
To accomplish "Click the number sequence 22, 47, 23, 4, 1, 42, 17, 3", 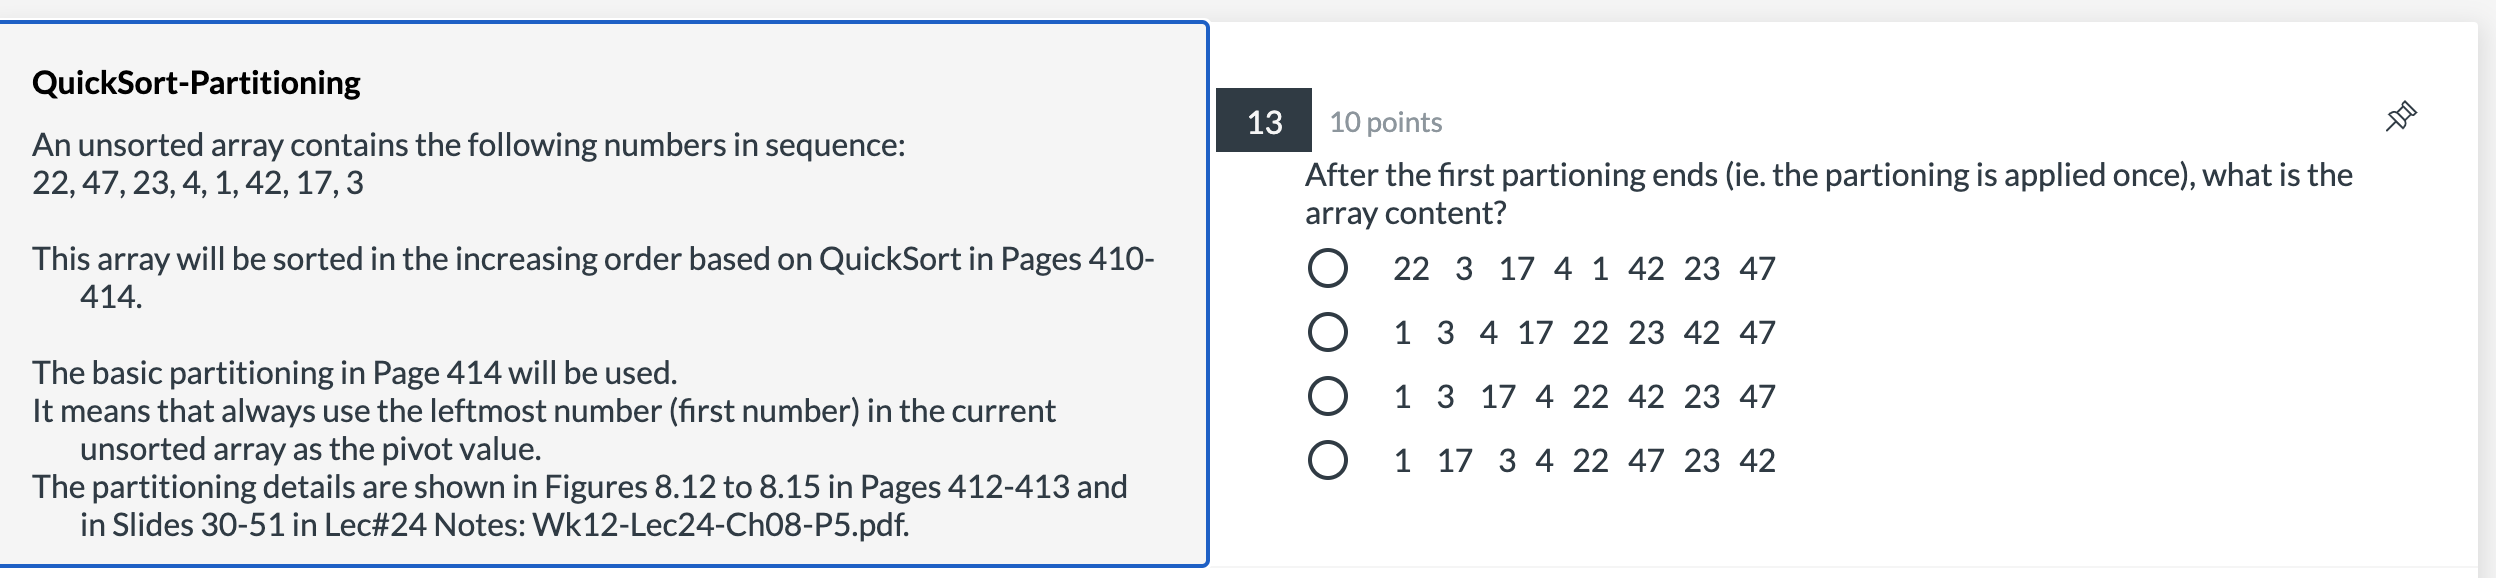I will pos(198,183).
